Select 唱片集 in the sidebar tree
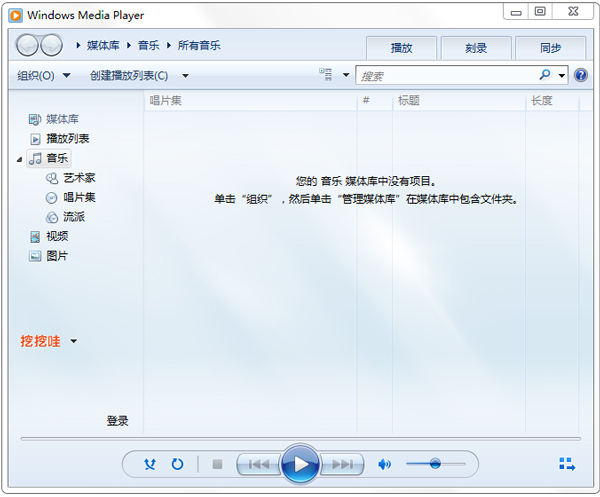The height and width of the screenshot is (497, 600). [x=79, y=197]
